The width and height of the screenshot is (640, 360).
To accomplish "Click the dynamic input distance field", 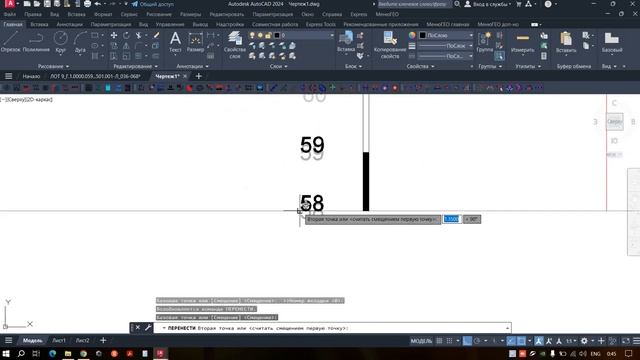I will point(452,219).
